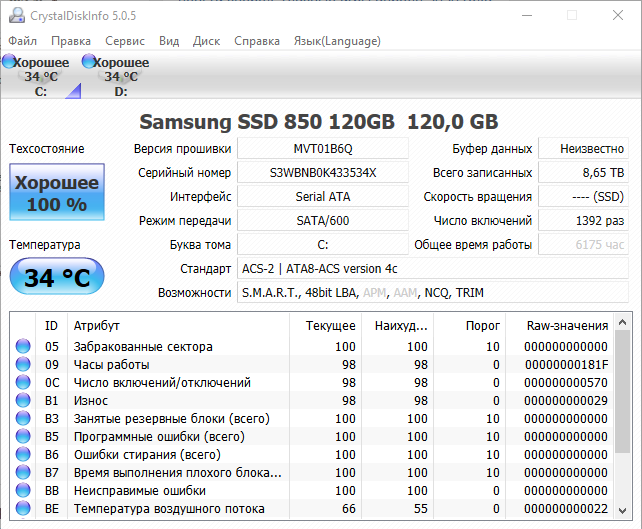
Task: Click the Порог column header
Action: (x=470, y=326)
